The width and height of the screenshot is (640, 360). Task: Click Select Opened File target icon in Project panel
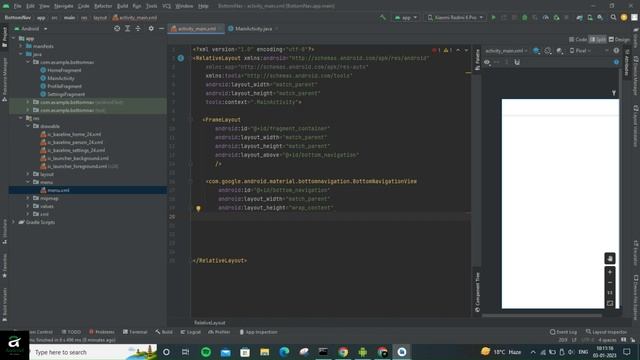pyautogui.click(x=117, y=29)
